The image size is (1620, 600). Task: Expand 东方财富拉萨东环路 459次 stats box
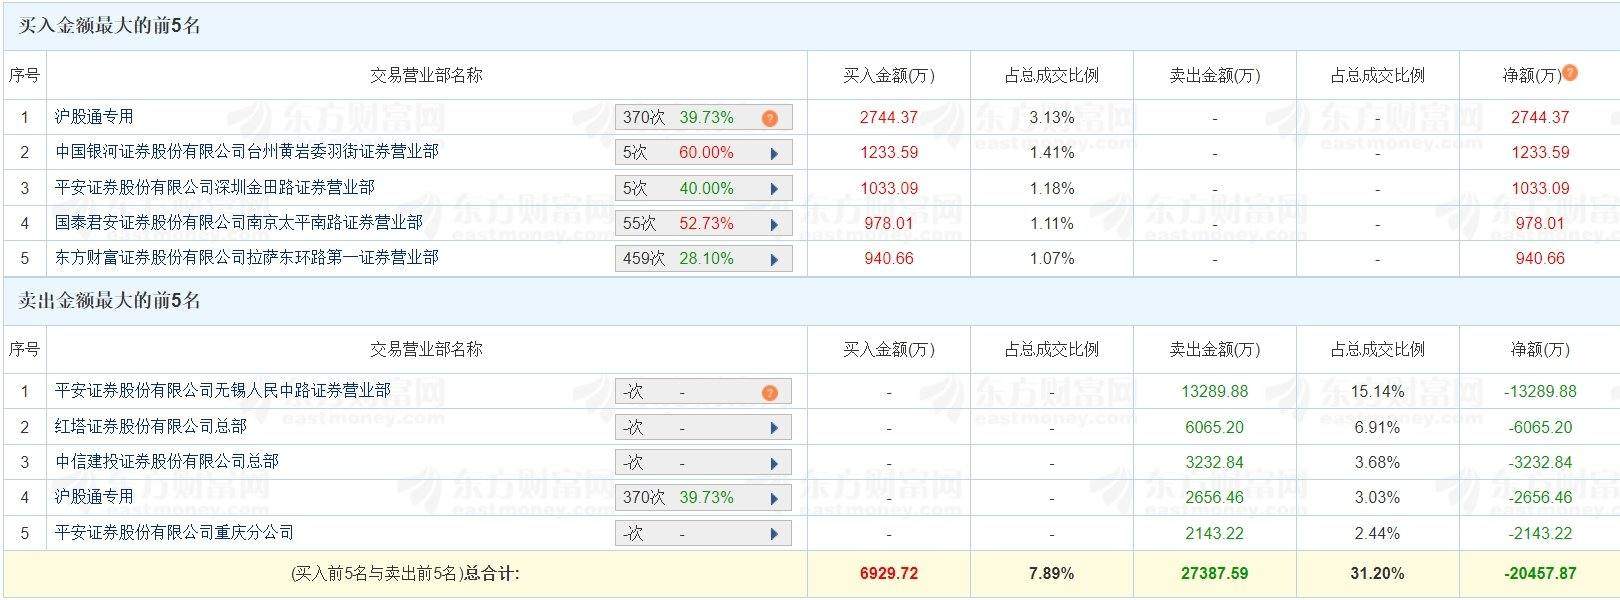pos(703,259)
